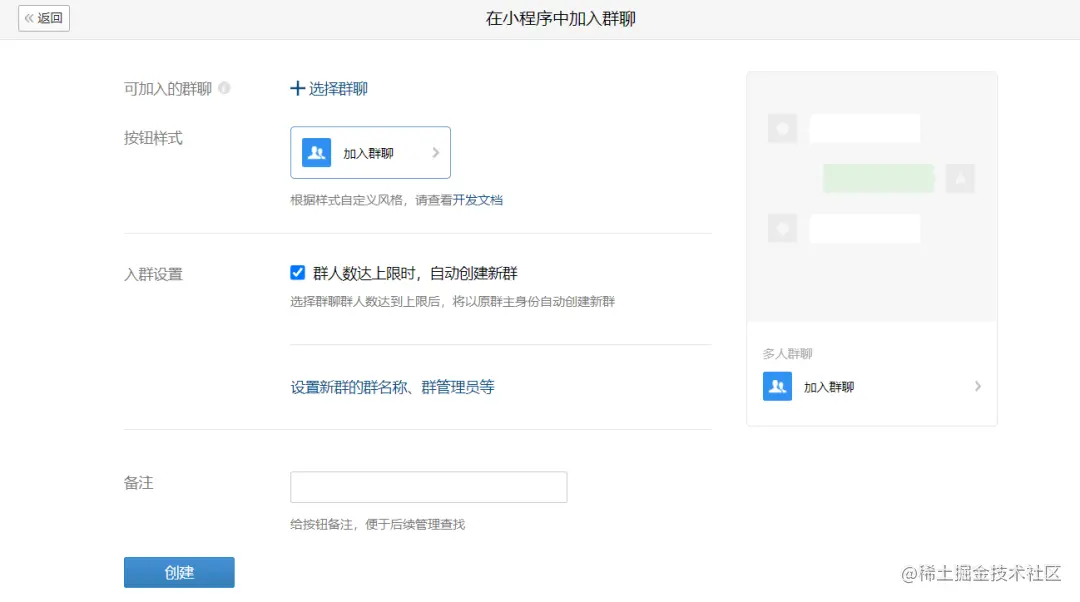Click the chevron arrow in the preview panel

977,386
